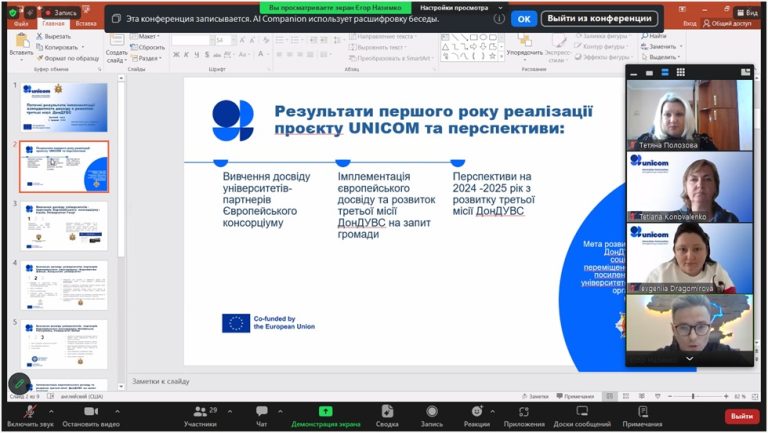Screen dimensions: 768x433
Task: Click Примечания comments in status bar
Action: (x=575, y=396)
